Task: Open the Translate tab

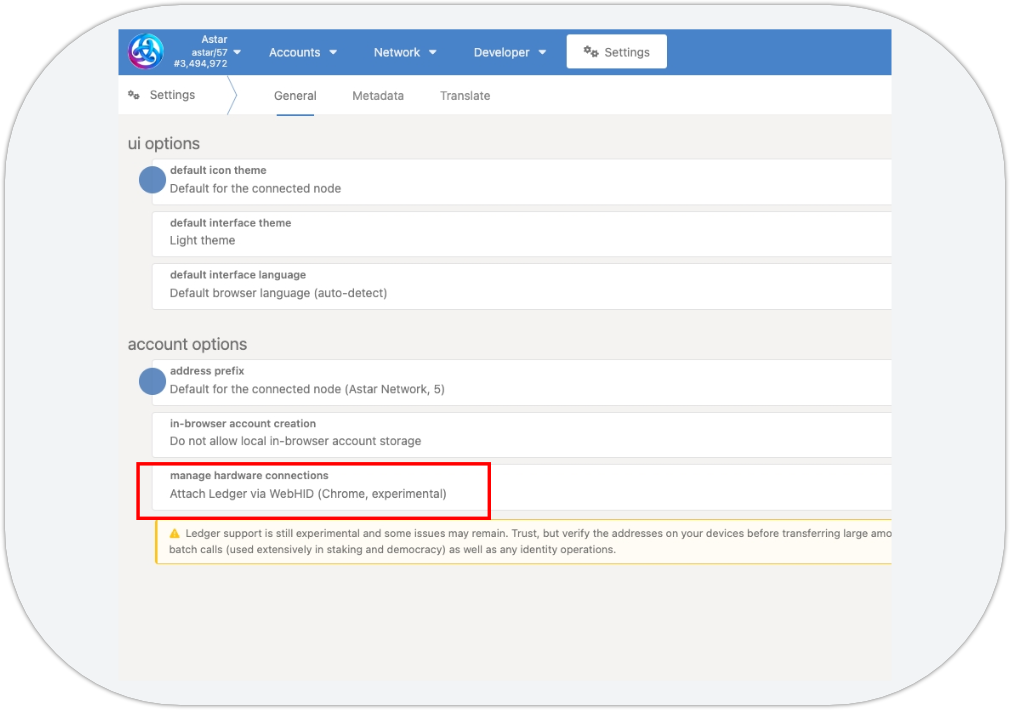Action: click(x=465, y=96)
